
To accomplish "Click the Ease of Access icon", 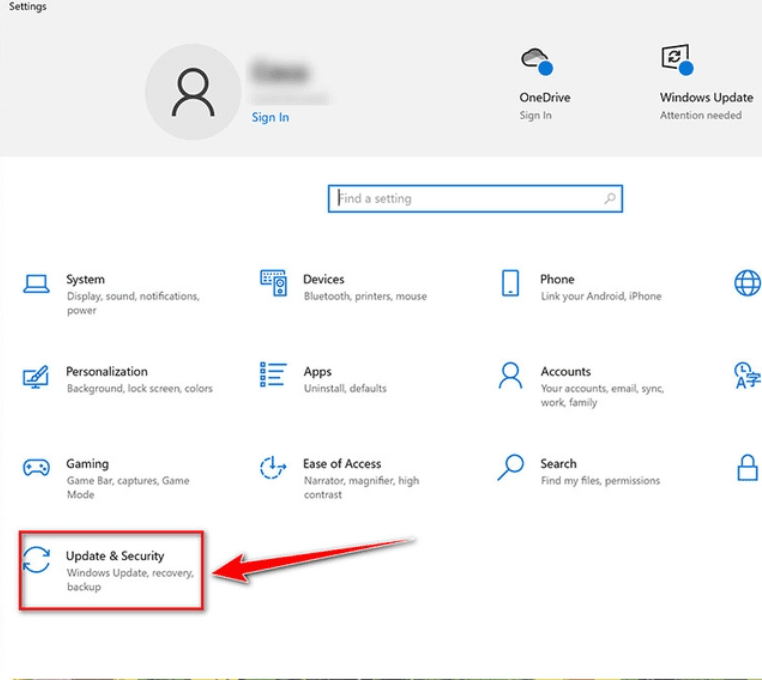I will (273, 468).
